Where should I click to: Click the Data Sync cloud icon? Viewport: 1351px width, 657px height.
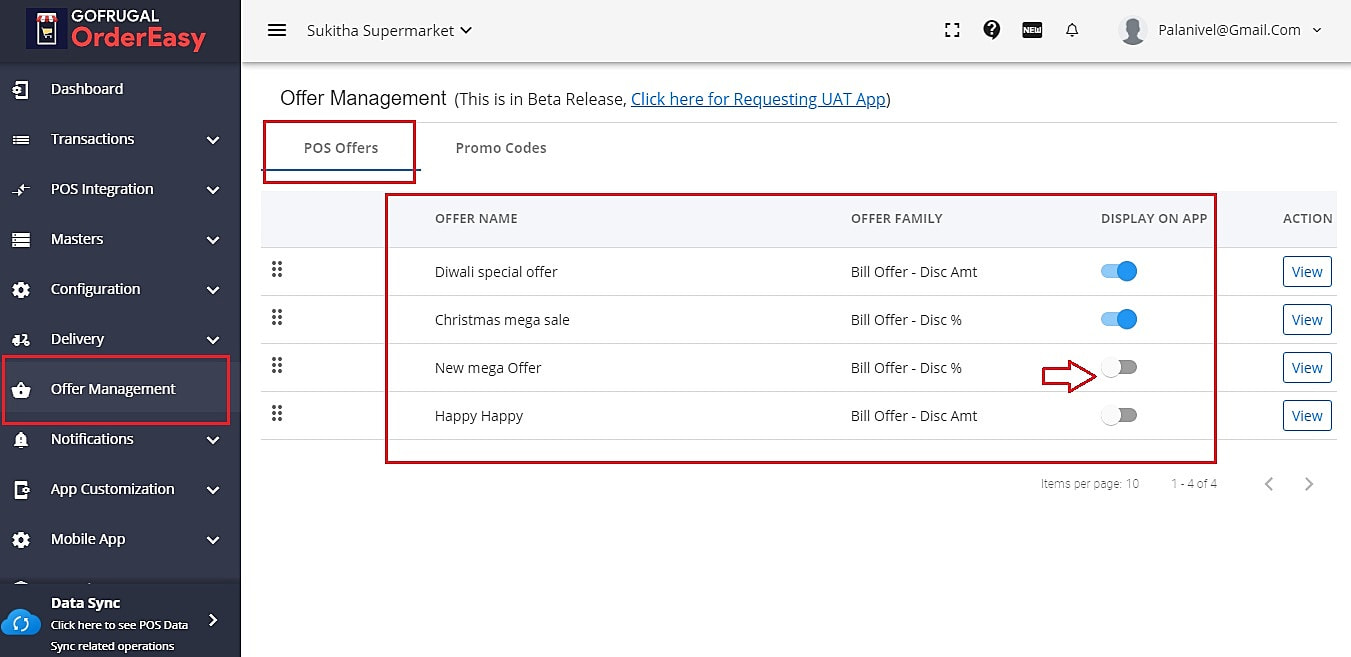coord(21,622)
